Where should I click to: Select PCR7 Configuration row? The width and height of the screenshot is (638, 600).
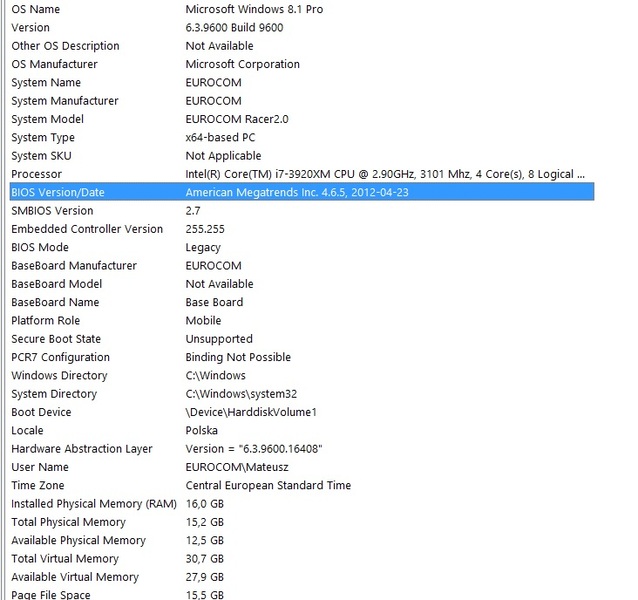pyautogui.click(x=302, y=357)
